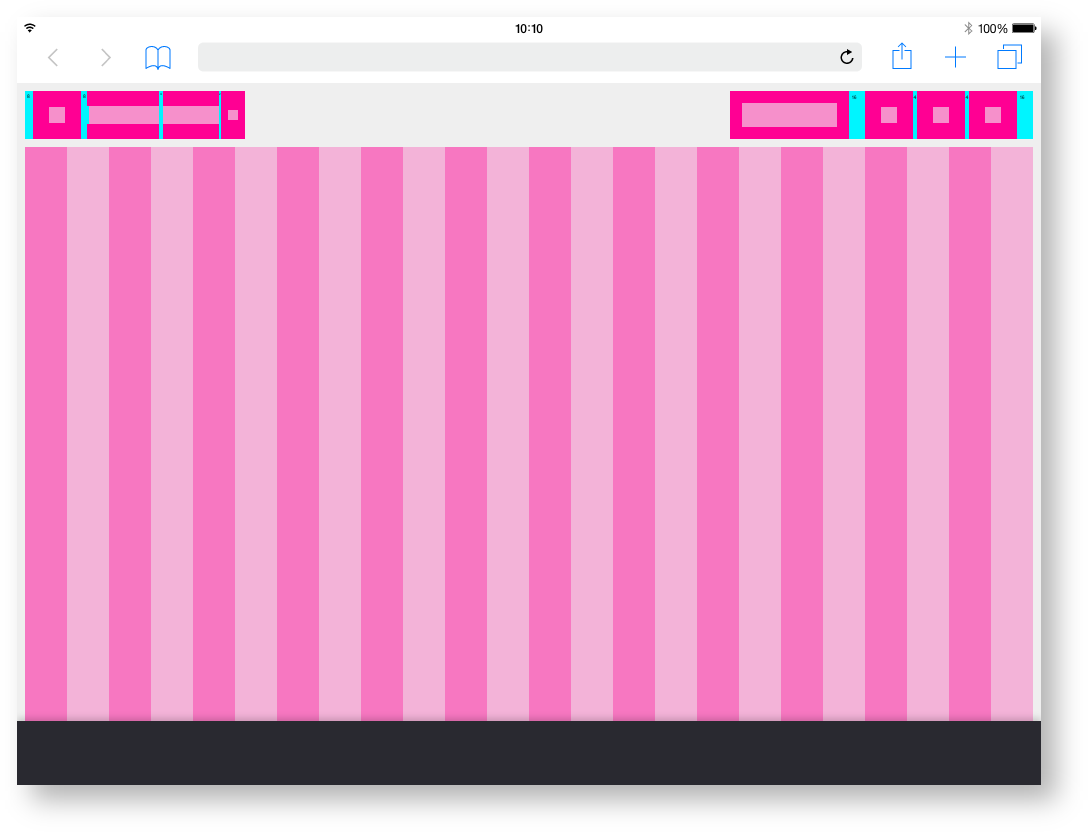Click the empty Safari address bar
Image resolution: width=1089 pixels, height=833 pixels.
[x=520, y=58]
